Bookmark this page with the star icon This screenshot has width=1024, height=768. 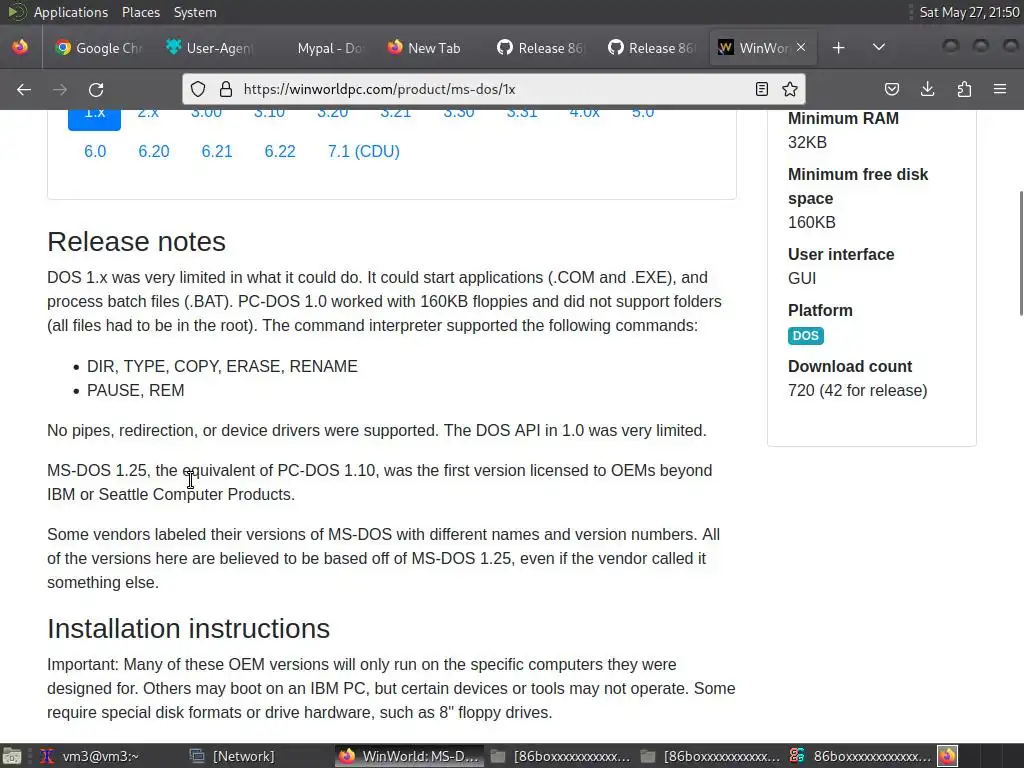pyautogui.click(x=790, y=89)
